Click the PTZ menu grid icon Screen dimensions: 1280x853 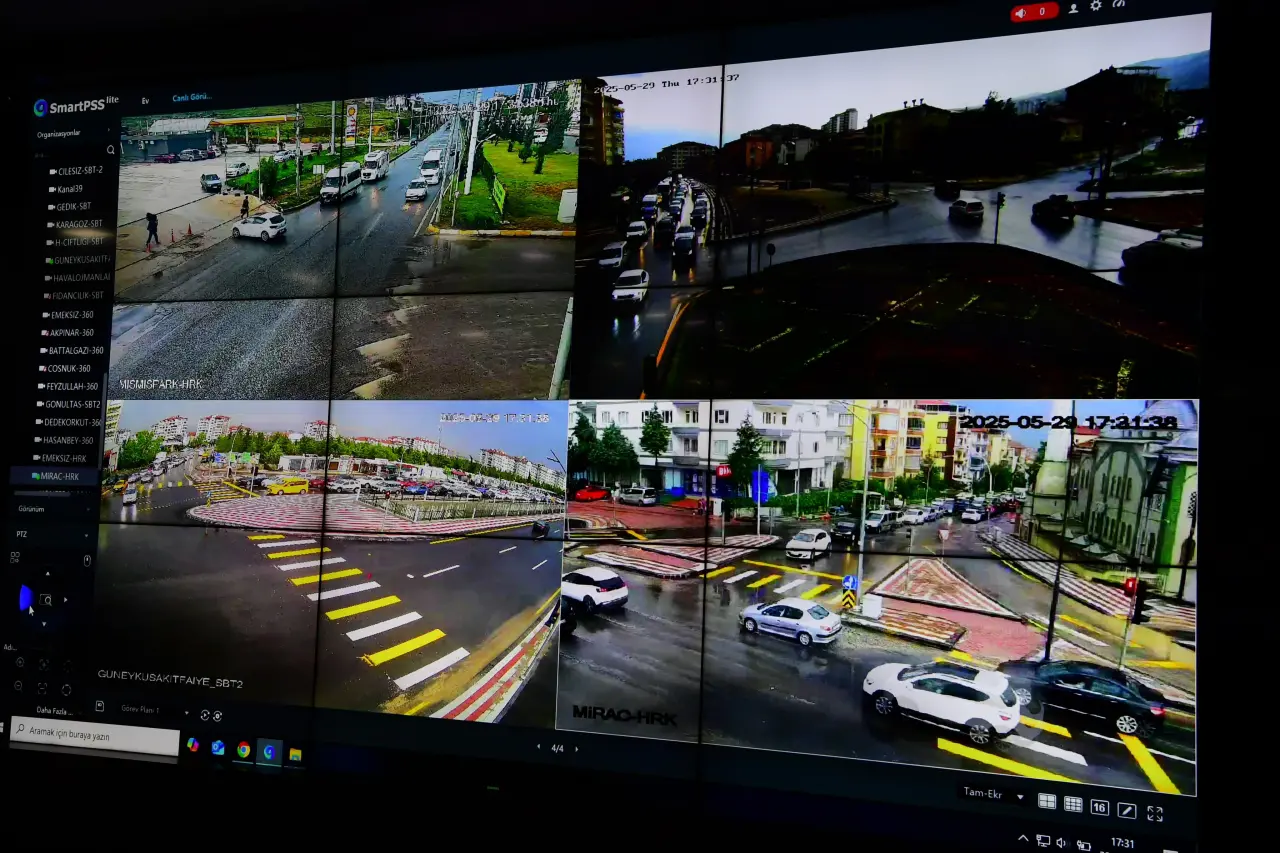pos(15,557)
